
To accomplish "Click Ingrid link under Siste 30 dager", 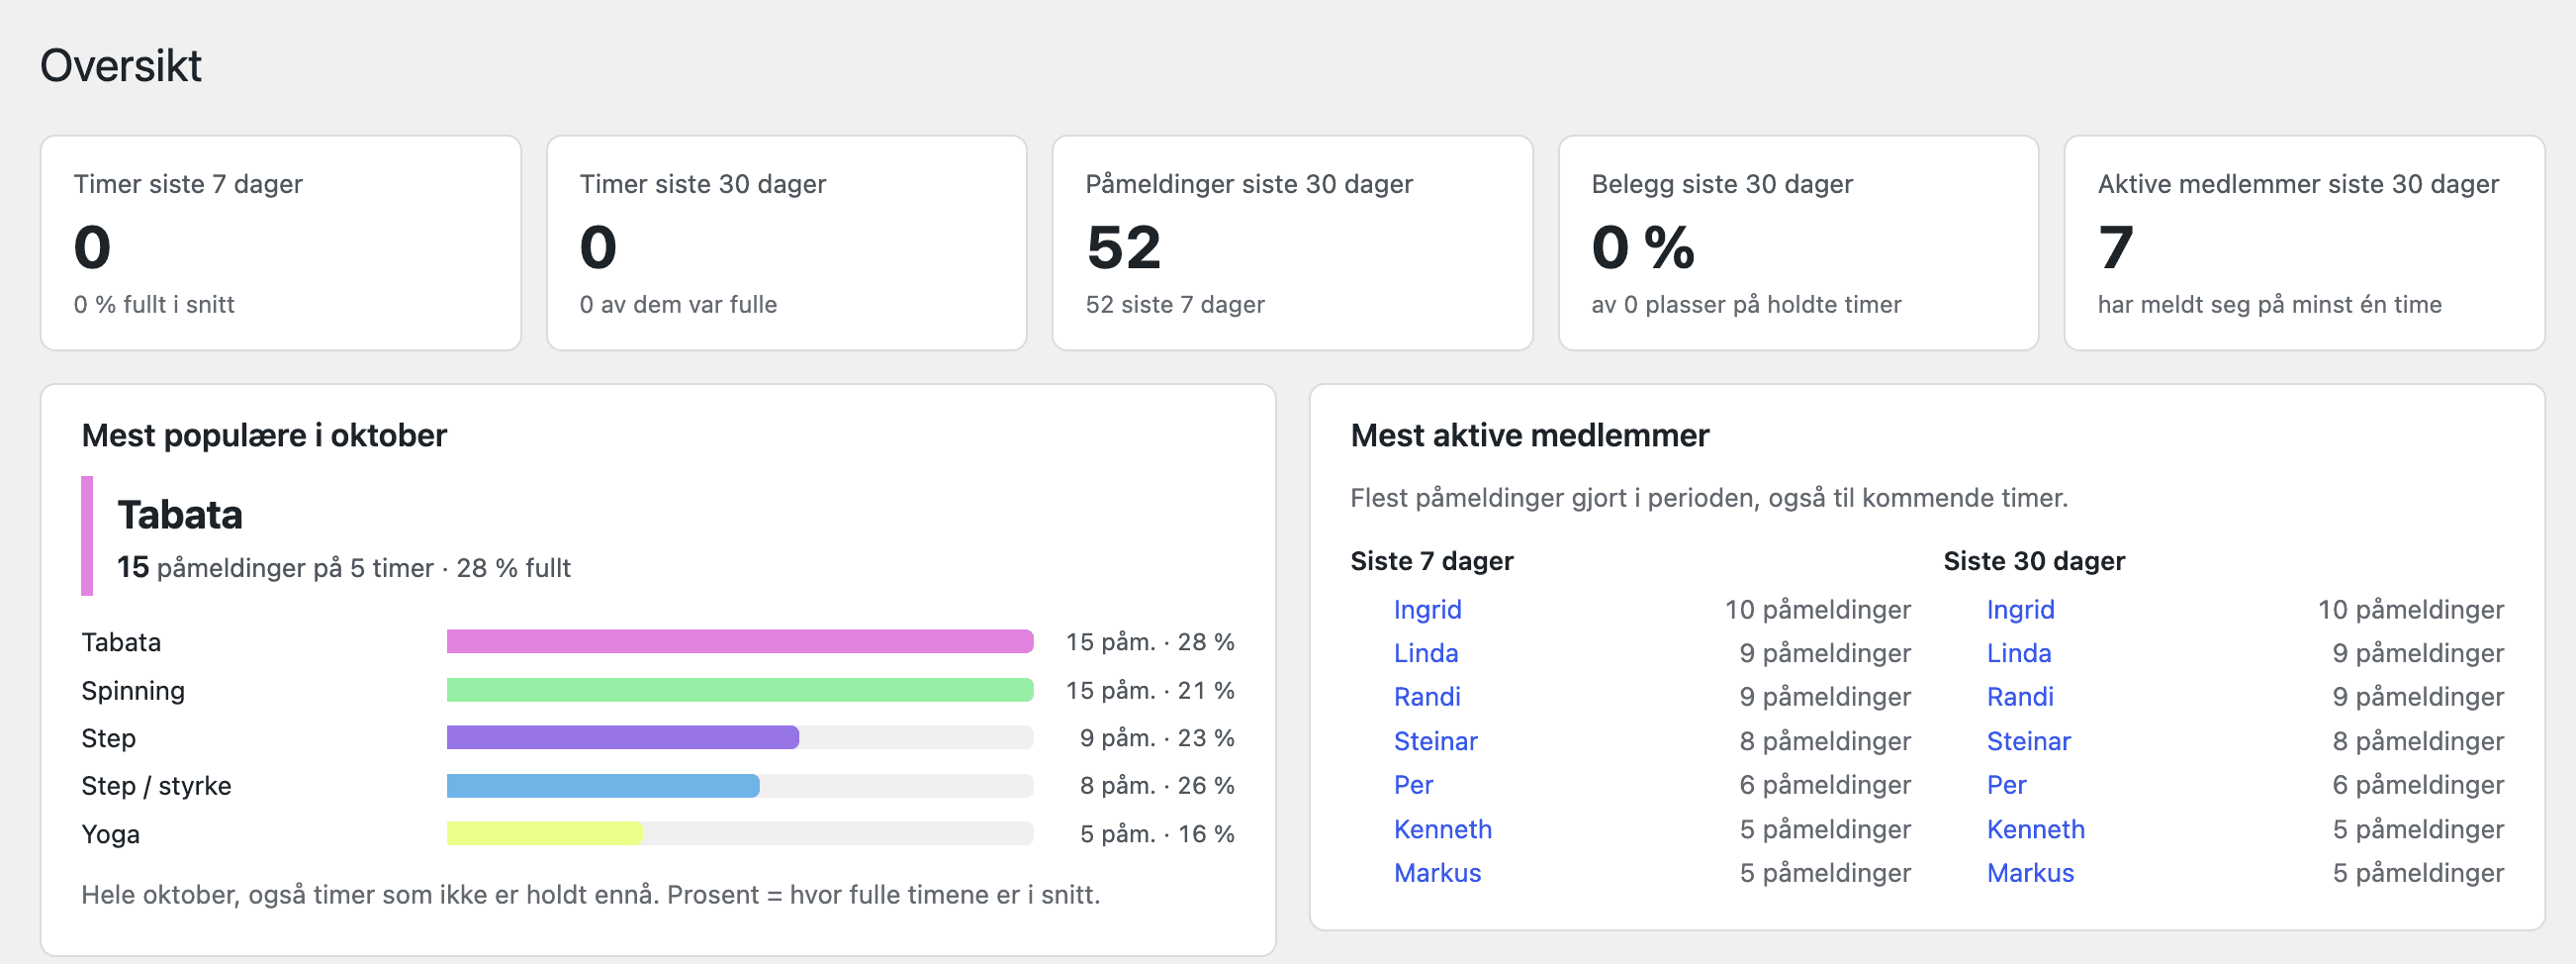I will tap(2020, 609).
